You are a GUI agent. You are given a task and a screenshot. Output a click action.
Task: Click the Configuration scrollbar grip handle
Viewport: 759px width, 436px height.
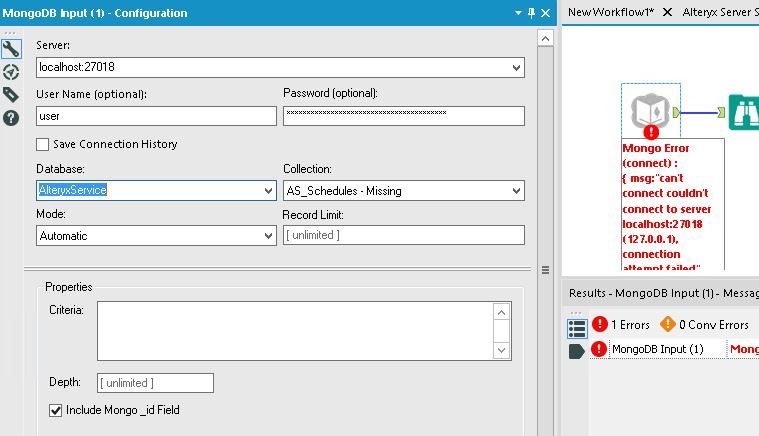(545, 270)
